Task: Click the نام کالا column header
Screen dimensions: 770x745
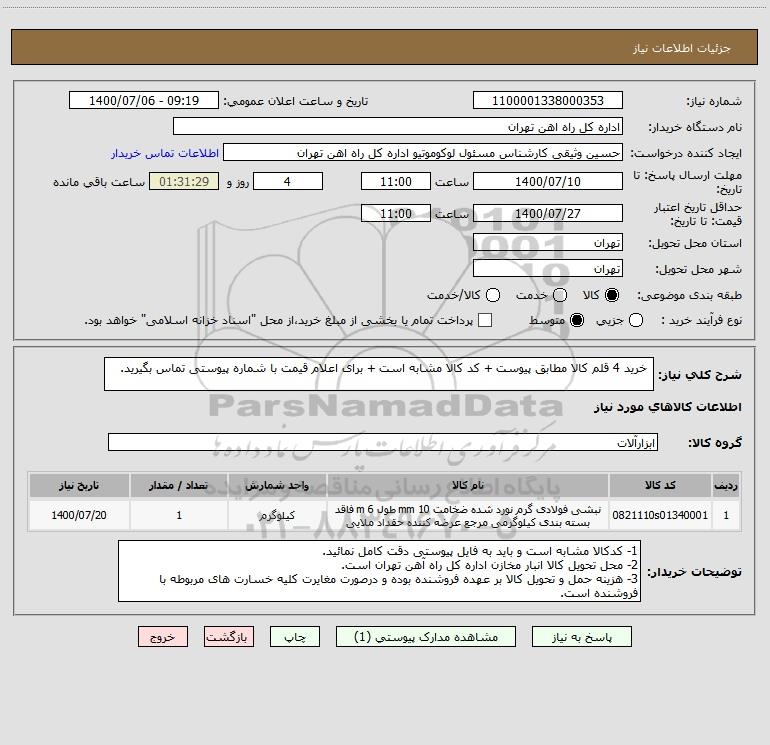Action: [468, 485]
